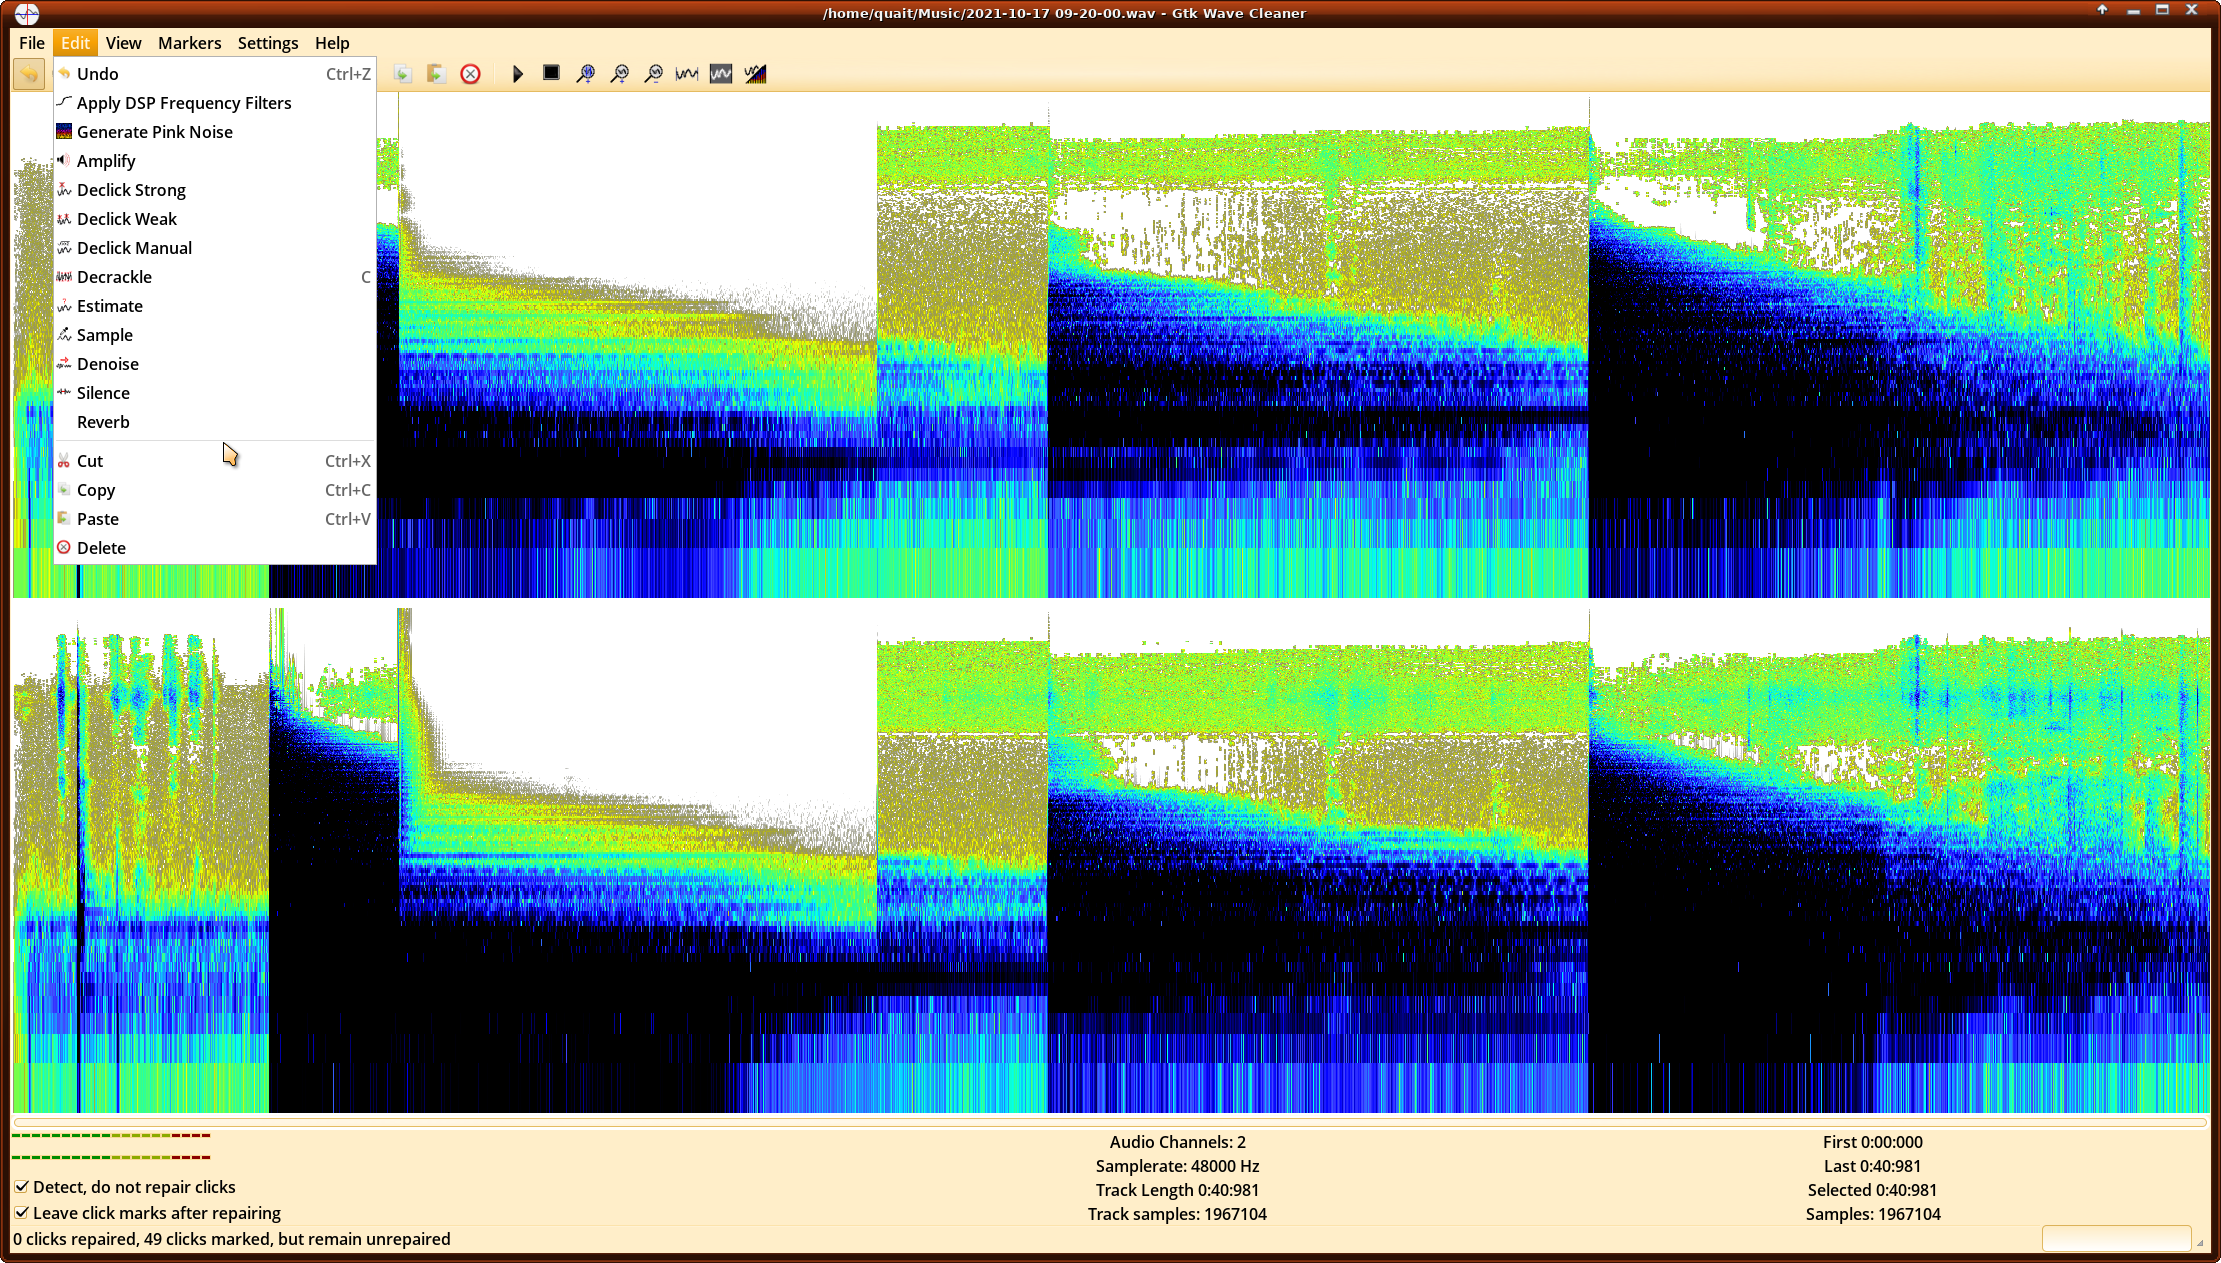Uncheck Detect, do not repair clicks
The width and height of the screenshot is (2221, 1263).
click(x=22, y=1187)
